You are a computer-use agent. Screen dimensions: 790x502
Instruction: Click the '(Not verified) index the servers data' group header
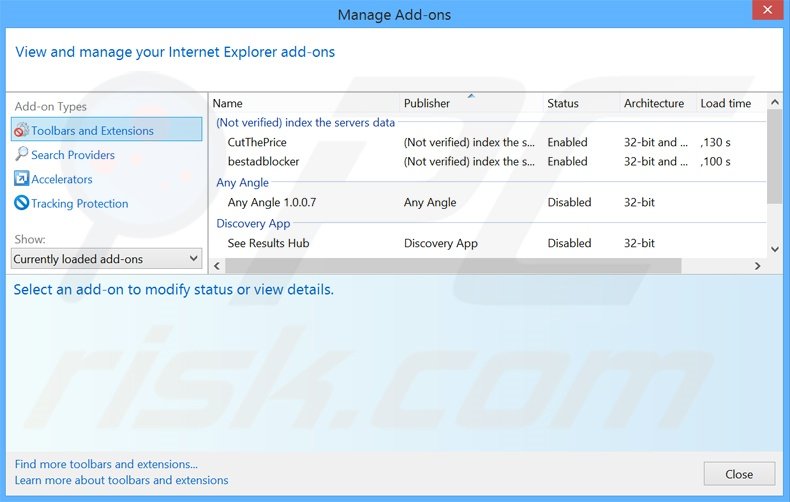coord(305,122)
